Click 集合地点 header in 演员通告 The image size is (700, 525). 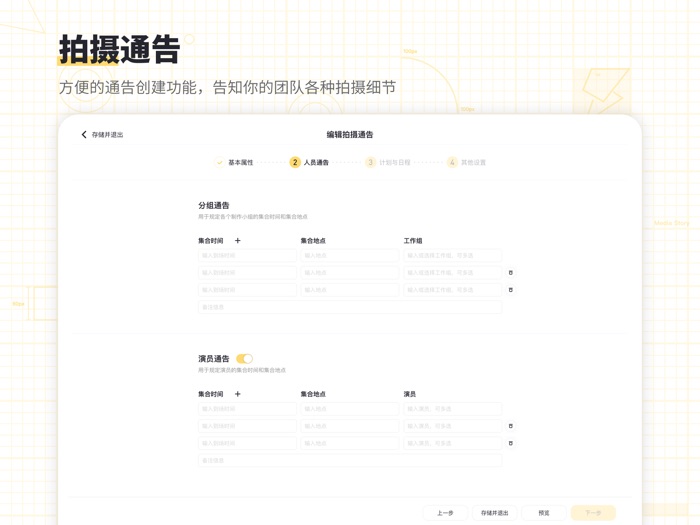coord(313,394)
